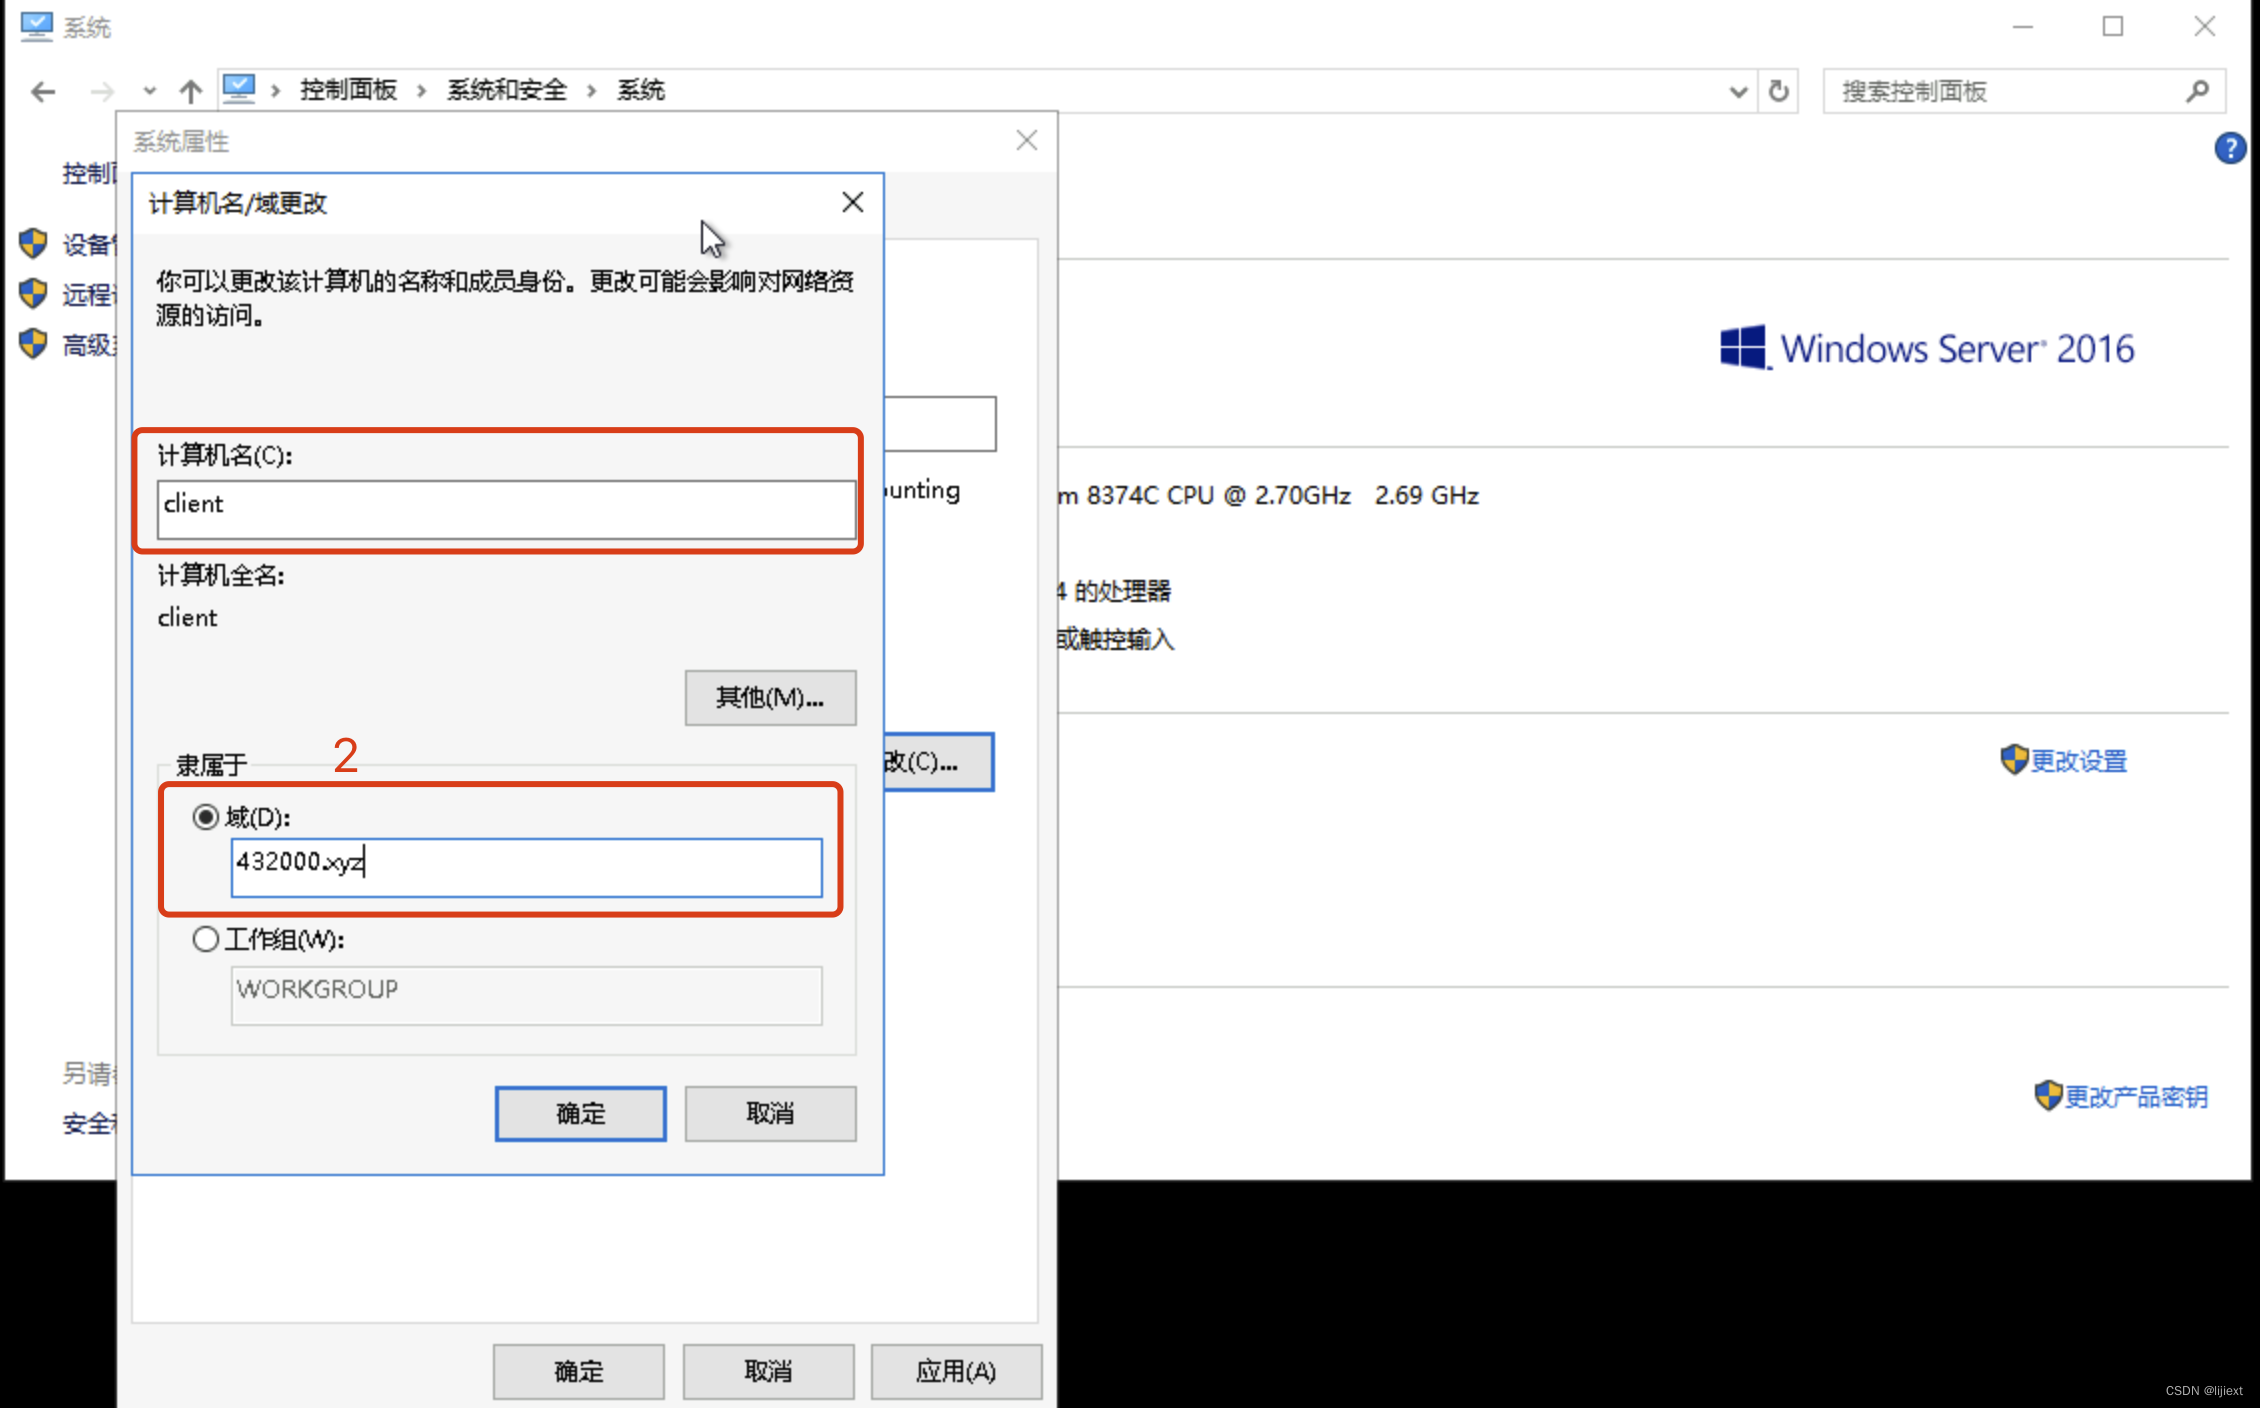Click the shield icon beside 更改产品密钥

click(2047, 1096)
